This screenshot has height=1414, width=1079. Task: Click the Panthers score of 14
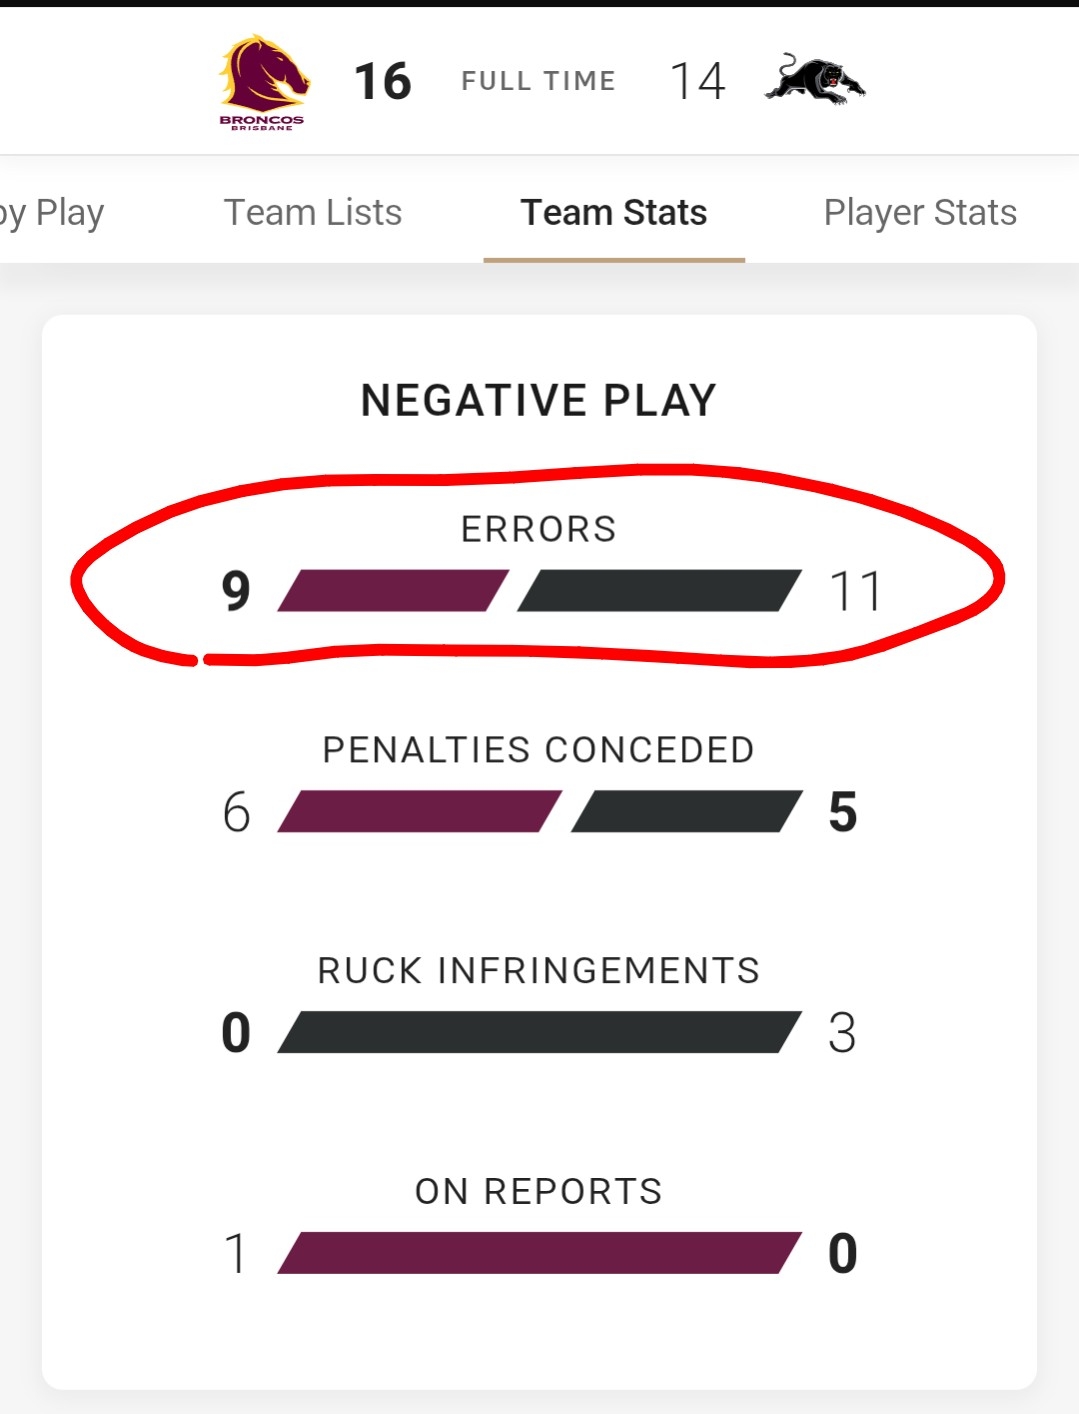pyautogui.click(x=698, y=81)
